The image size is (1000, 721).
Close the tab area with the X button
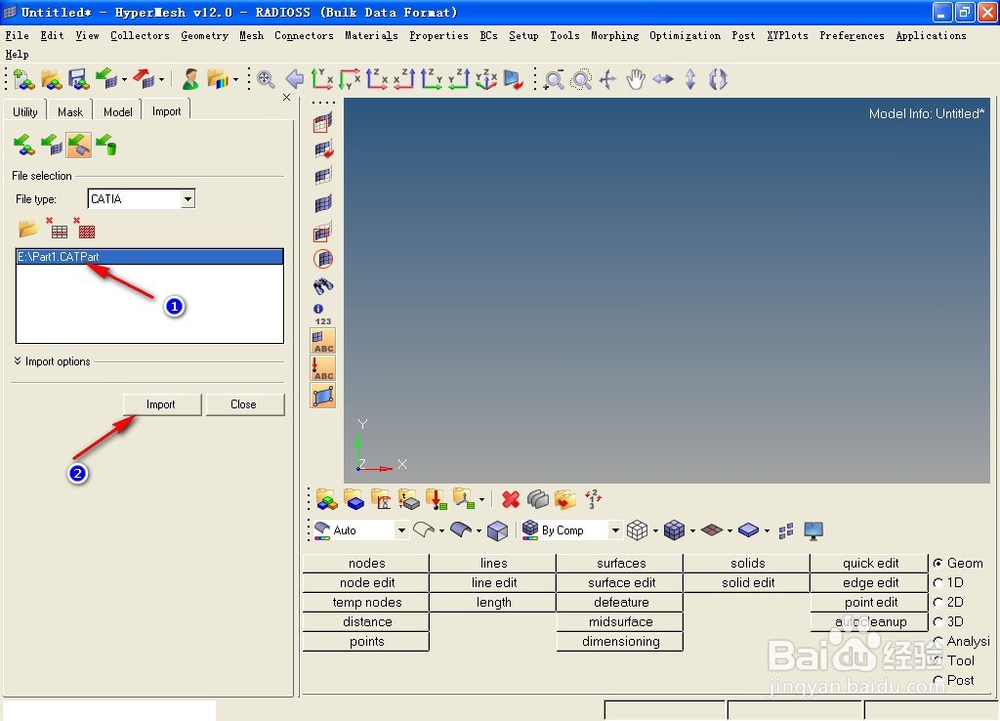coord(286,98)
